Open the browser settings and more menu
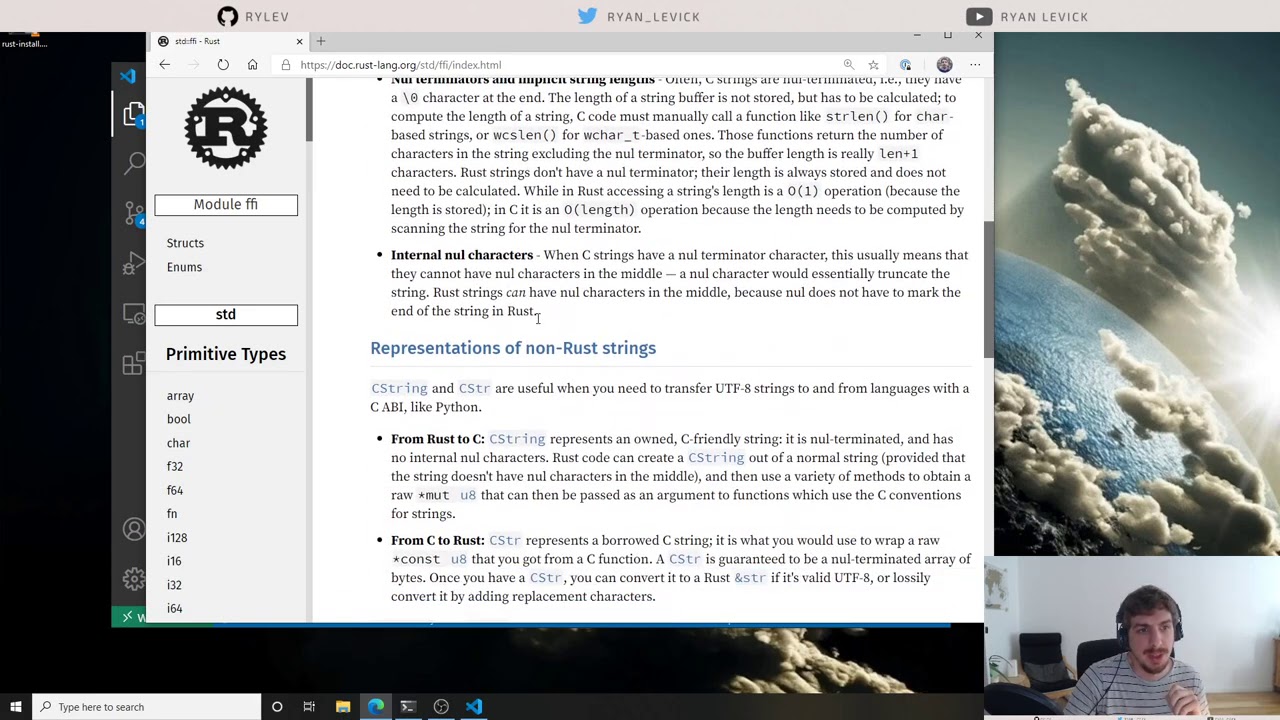Image resolution: width=1280 pixels, height=720 pixels. pyautogui.click(x=975, y=65)
